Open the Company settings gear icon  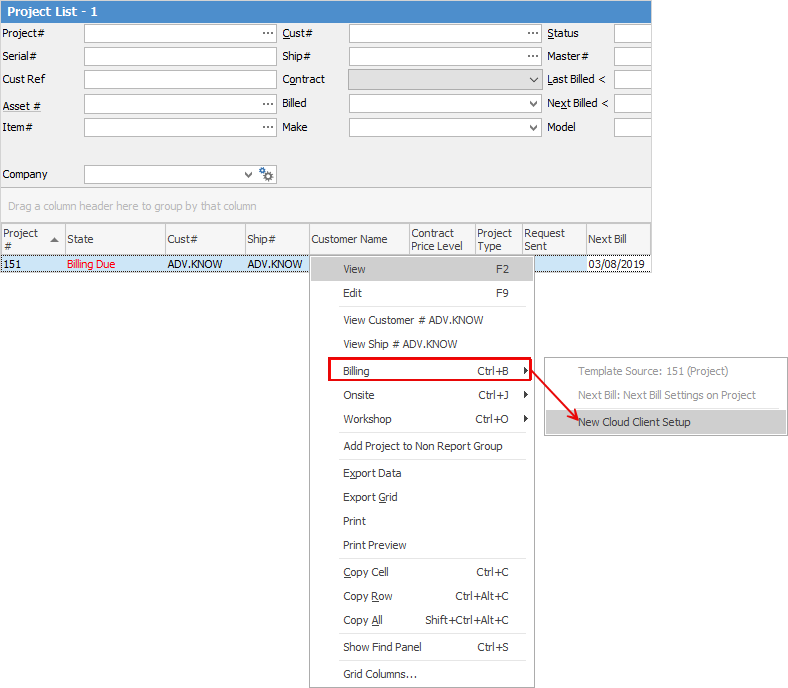tap(266, 174)
